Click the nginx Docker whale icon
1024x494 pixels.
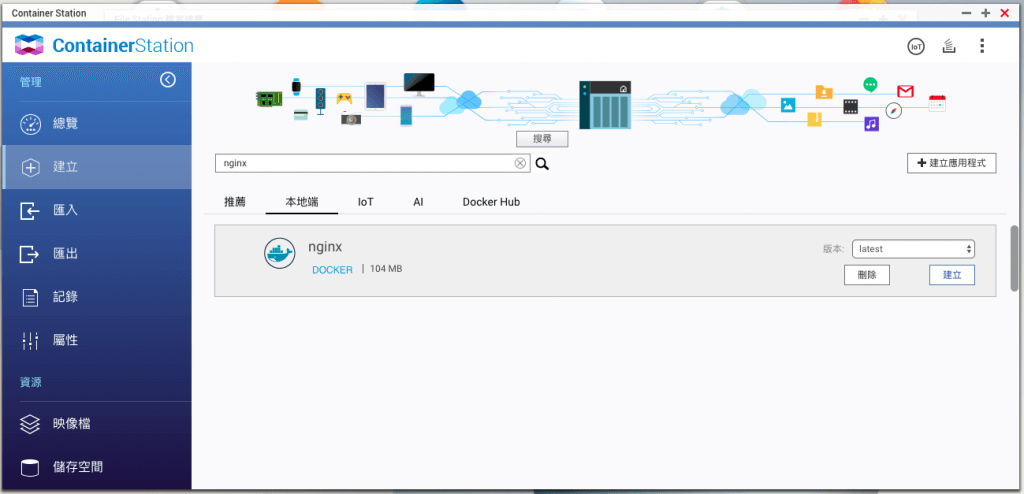(x=280, y=254)
